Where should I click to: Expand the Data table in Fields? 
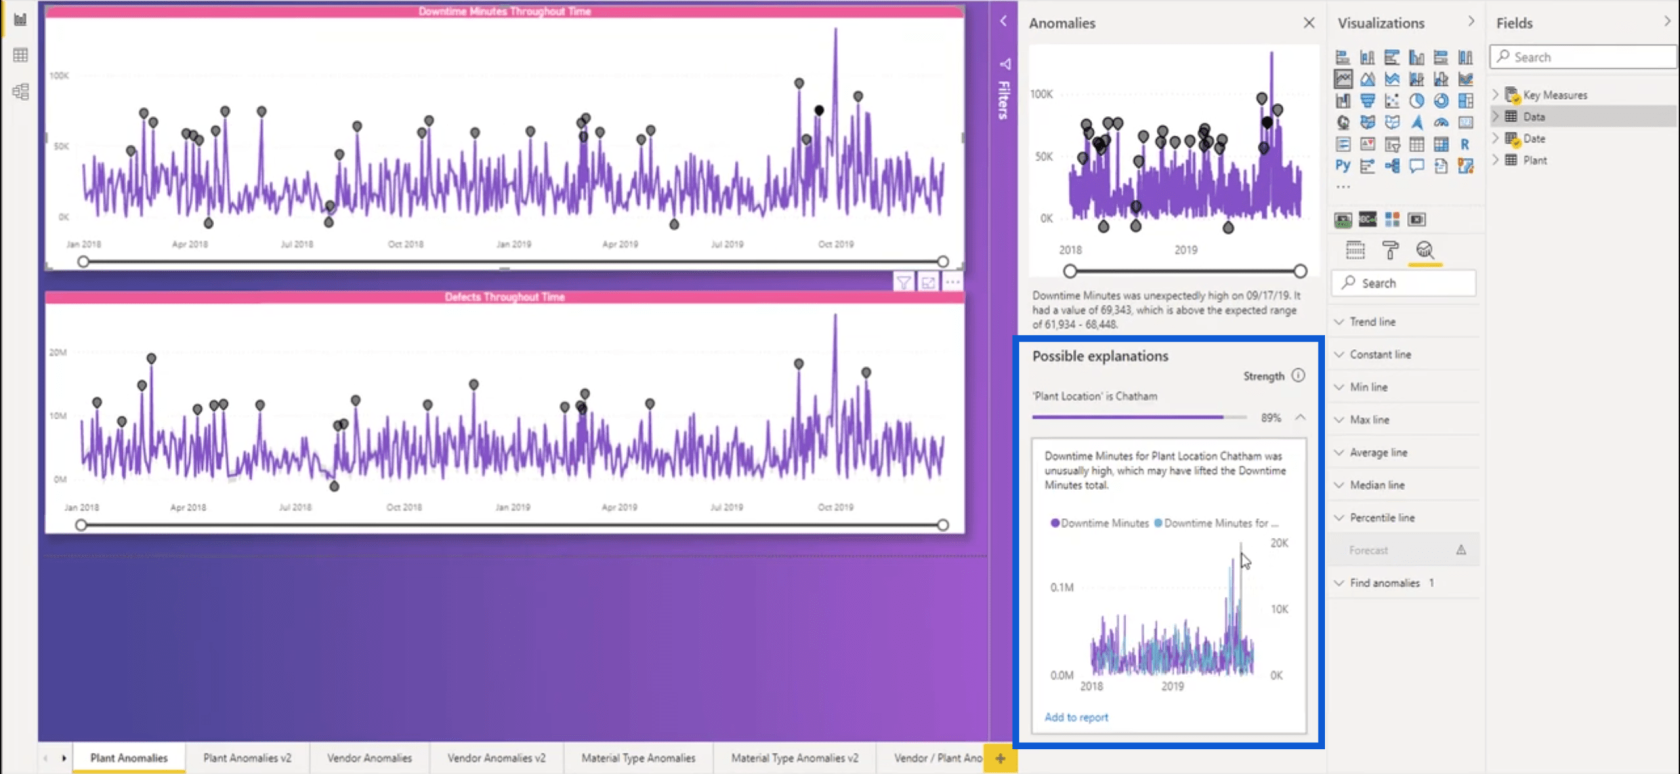(1496, 117)
